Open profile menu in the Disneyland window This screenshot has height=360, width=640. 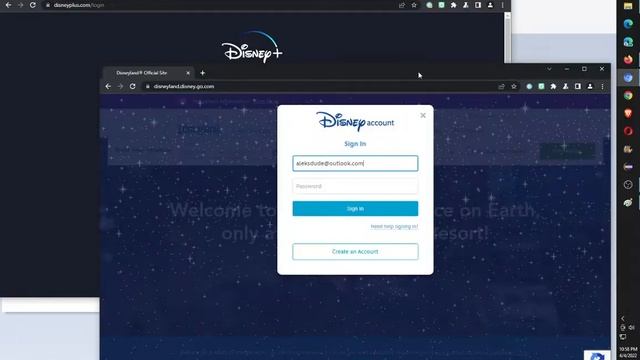pos(590,87)
